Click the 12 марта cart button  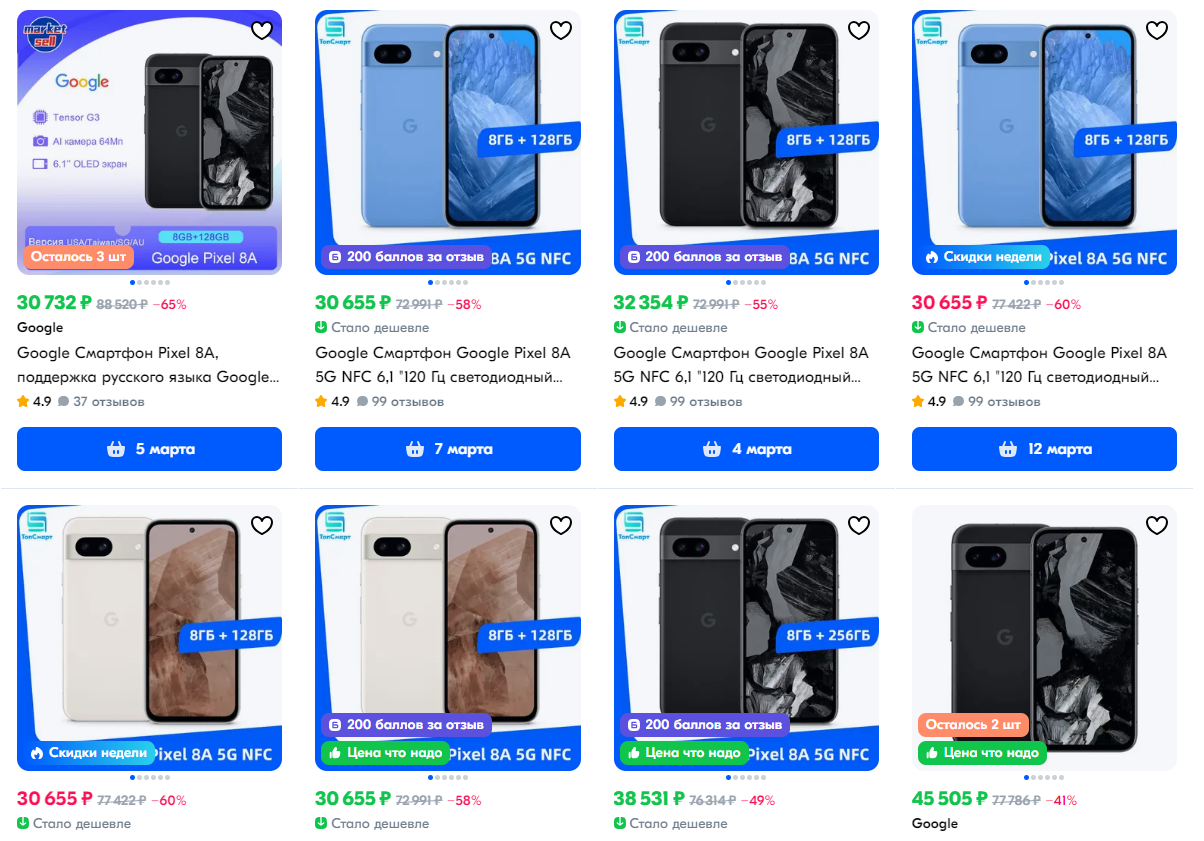pyautogui.click(x=1044, y=449)
